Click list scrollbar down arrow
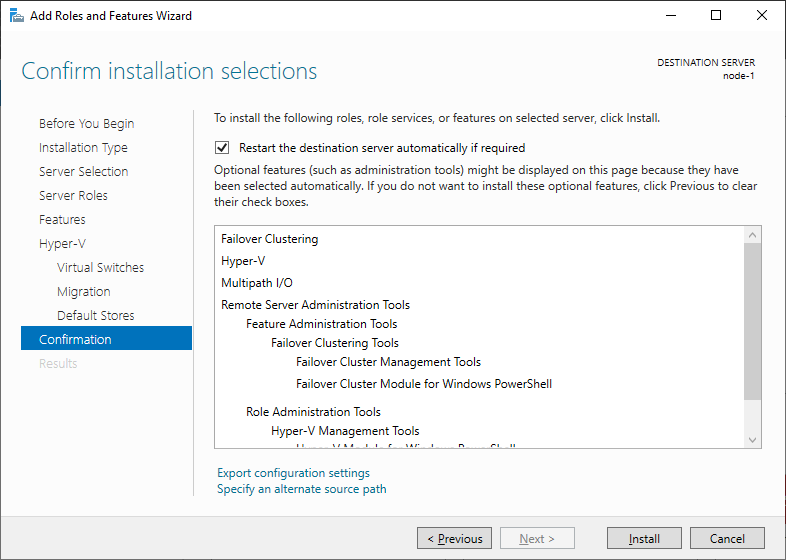786x560 pixels. pos(752,440)
